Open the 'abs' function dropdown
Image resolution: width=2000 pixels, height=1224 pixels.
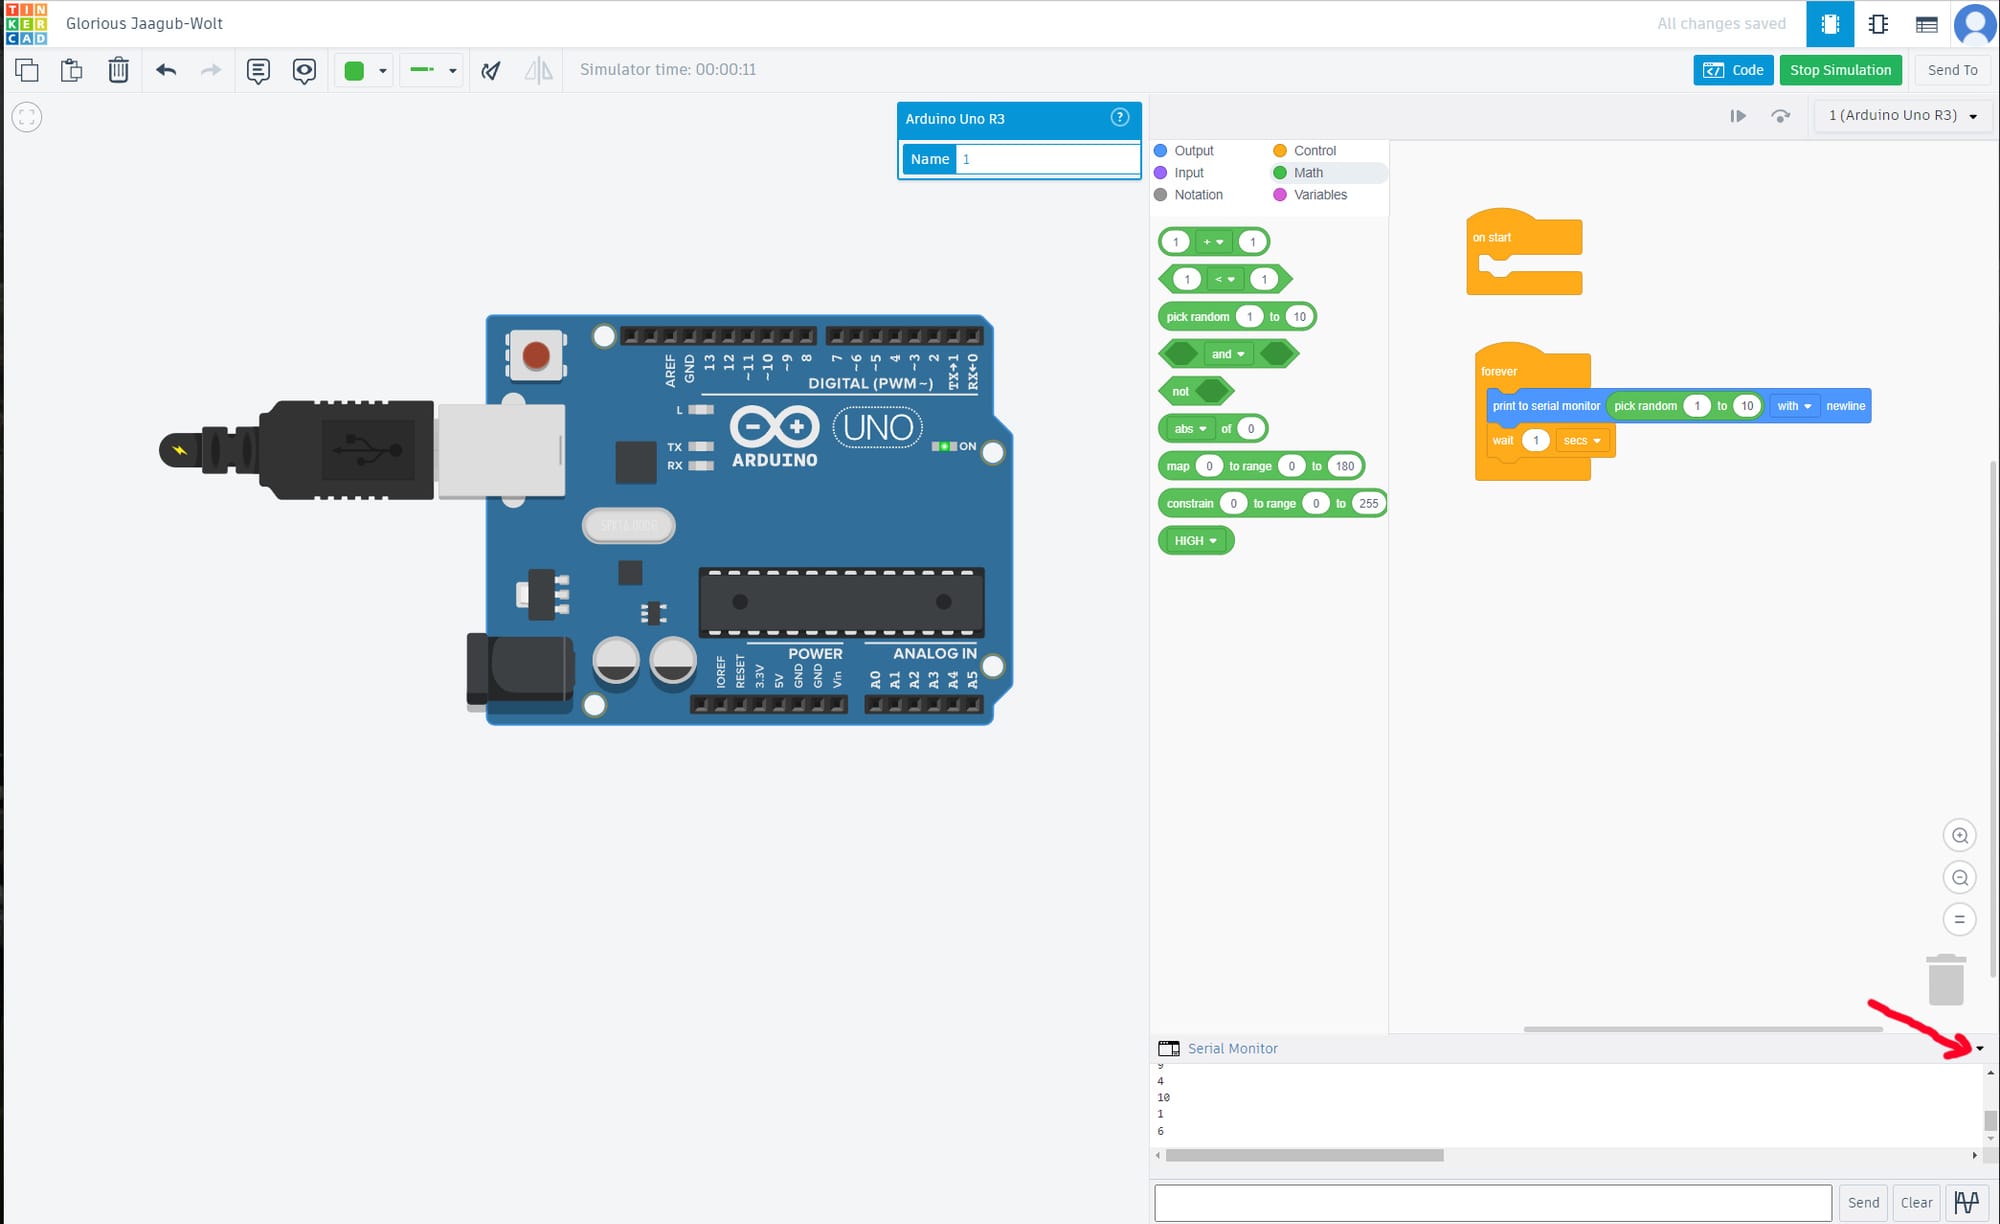(x=1190, y=429)
